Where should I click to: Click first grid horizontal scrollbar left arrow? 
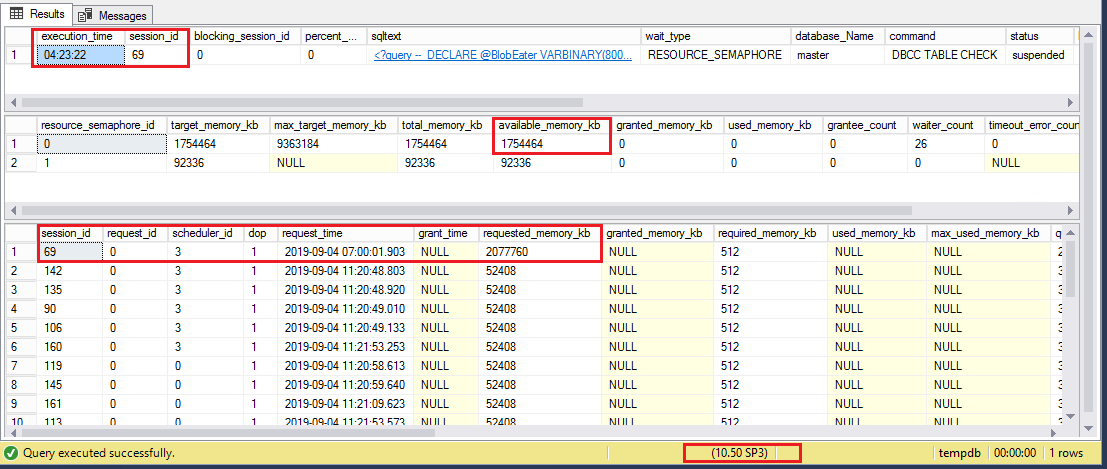tap(14, 102)
